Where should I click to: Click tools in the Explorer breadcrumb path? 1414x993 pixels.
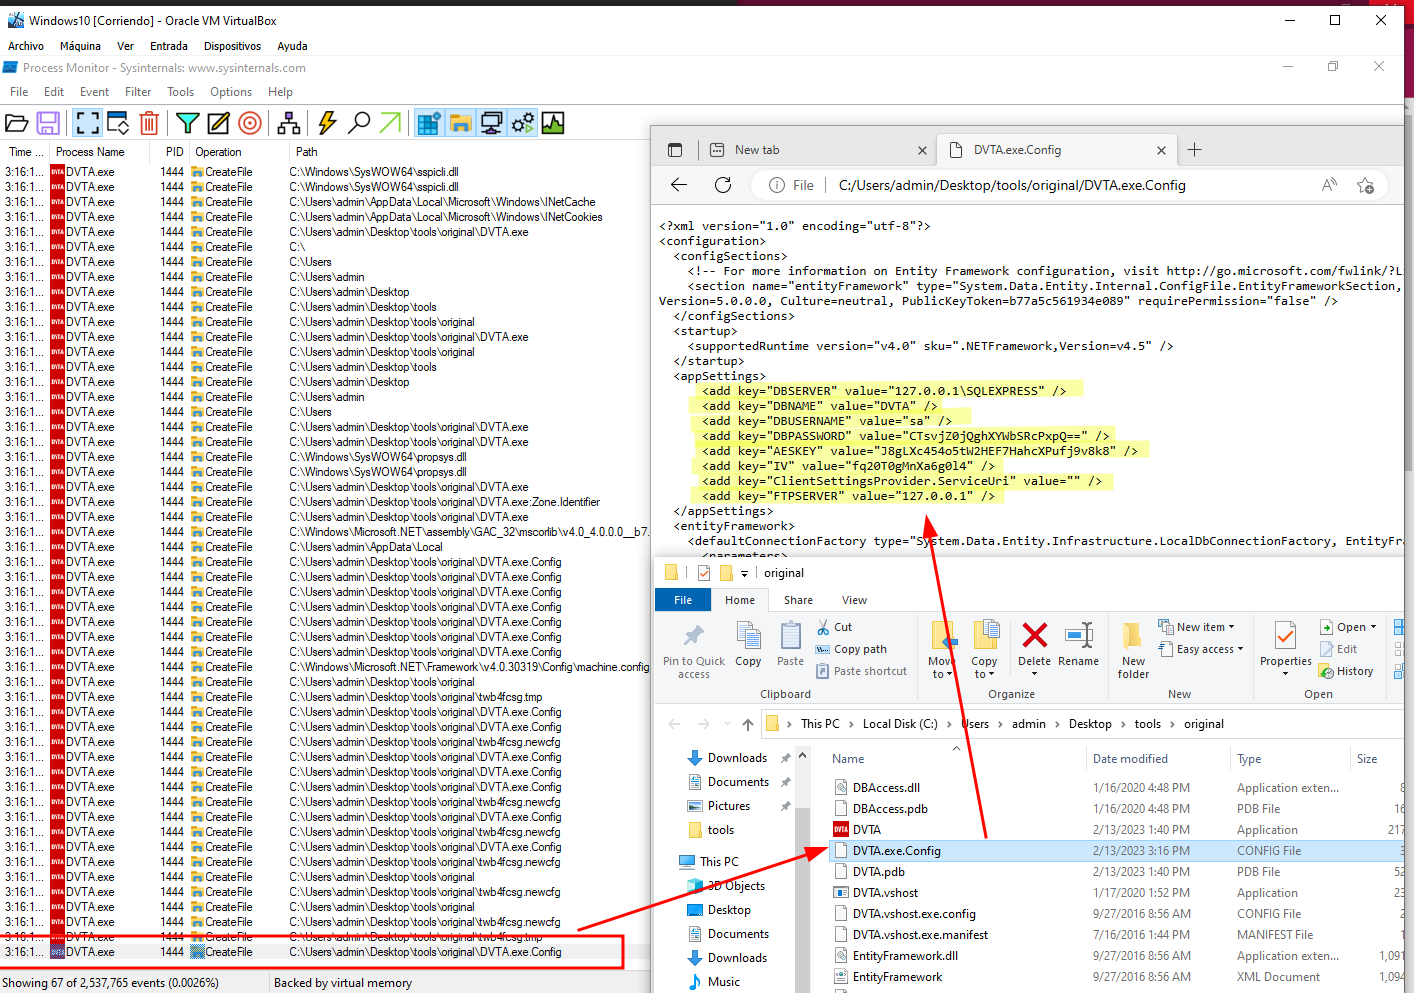click(1147, 724)
